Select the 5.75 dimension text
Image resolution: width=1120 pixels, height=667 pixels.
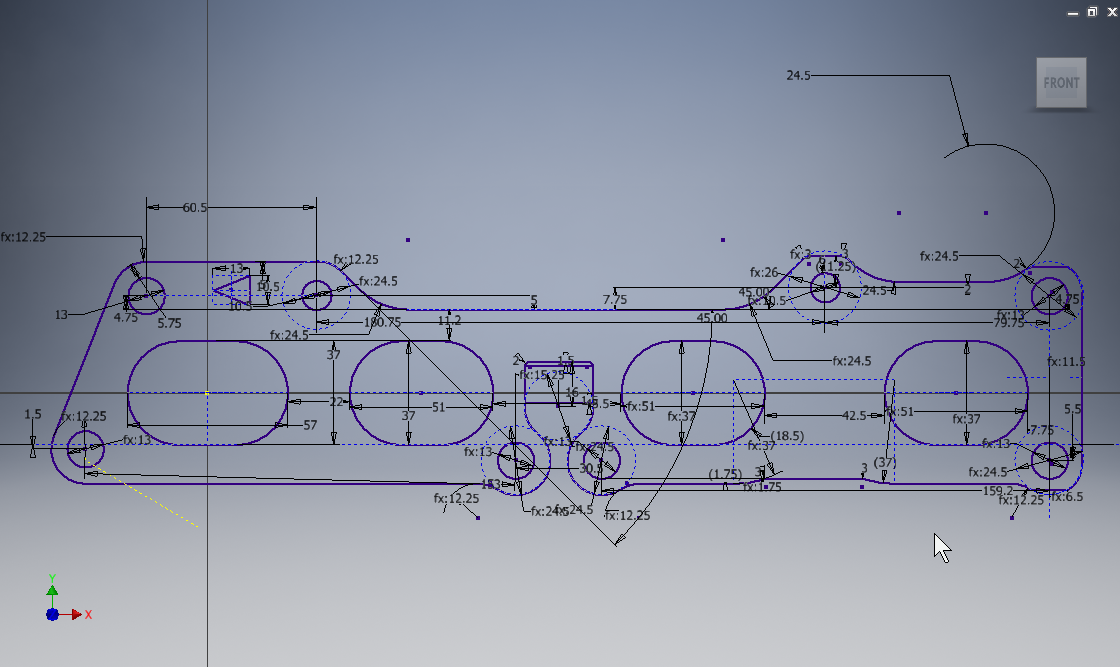[169, 324]
